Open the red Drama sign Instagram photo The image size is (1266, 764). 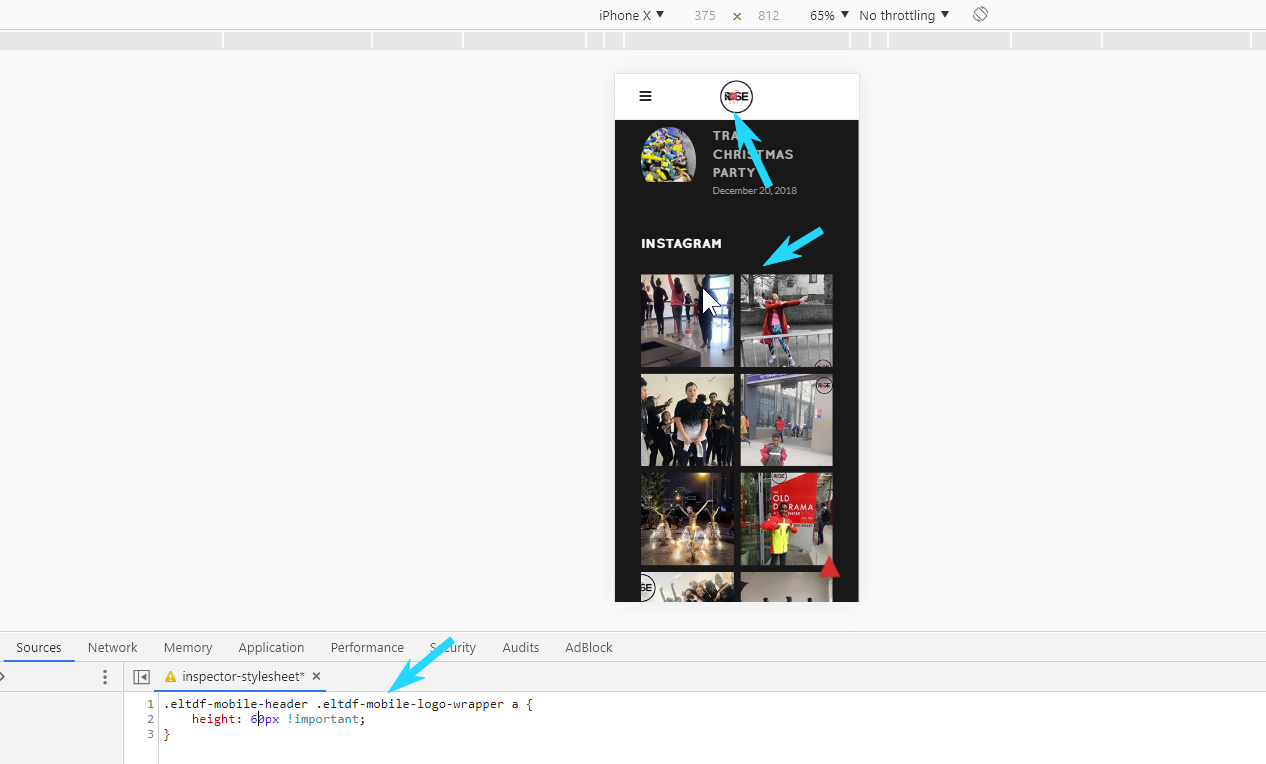coord(786,519)
